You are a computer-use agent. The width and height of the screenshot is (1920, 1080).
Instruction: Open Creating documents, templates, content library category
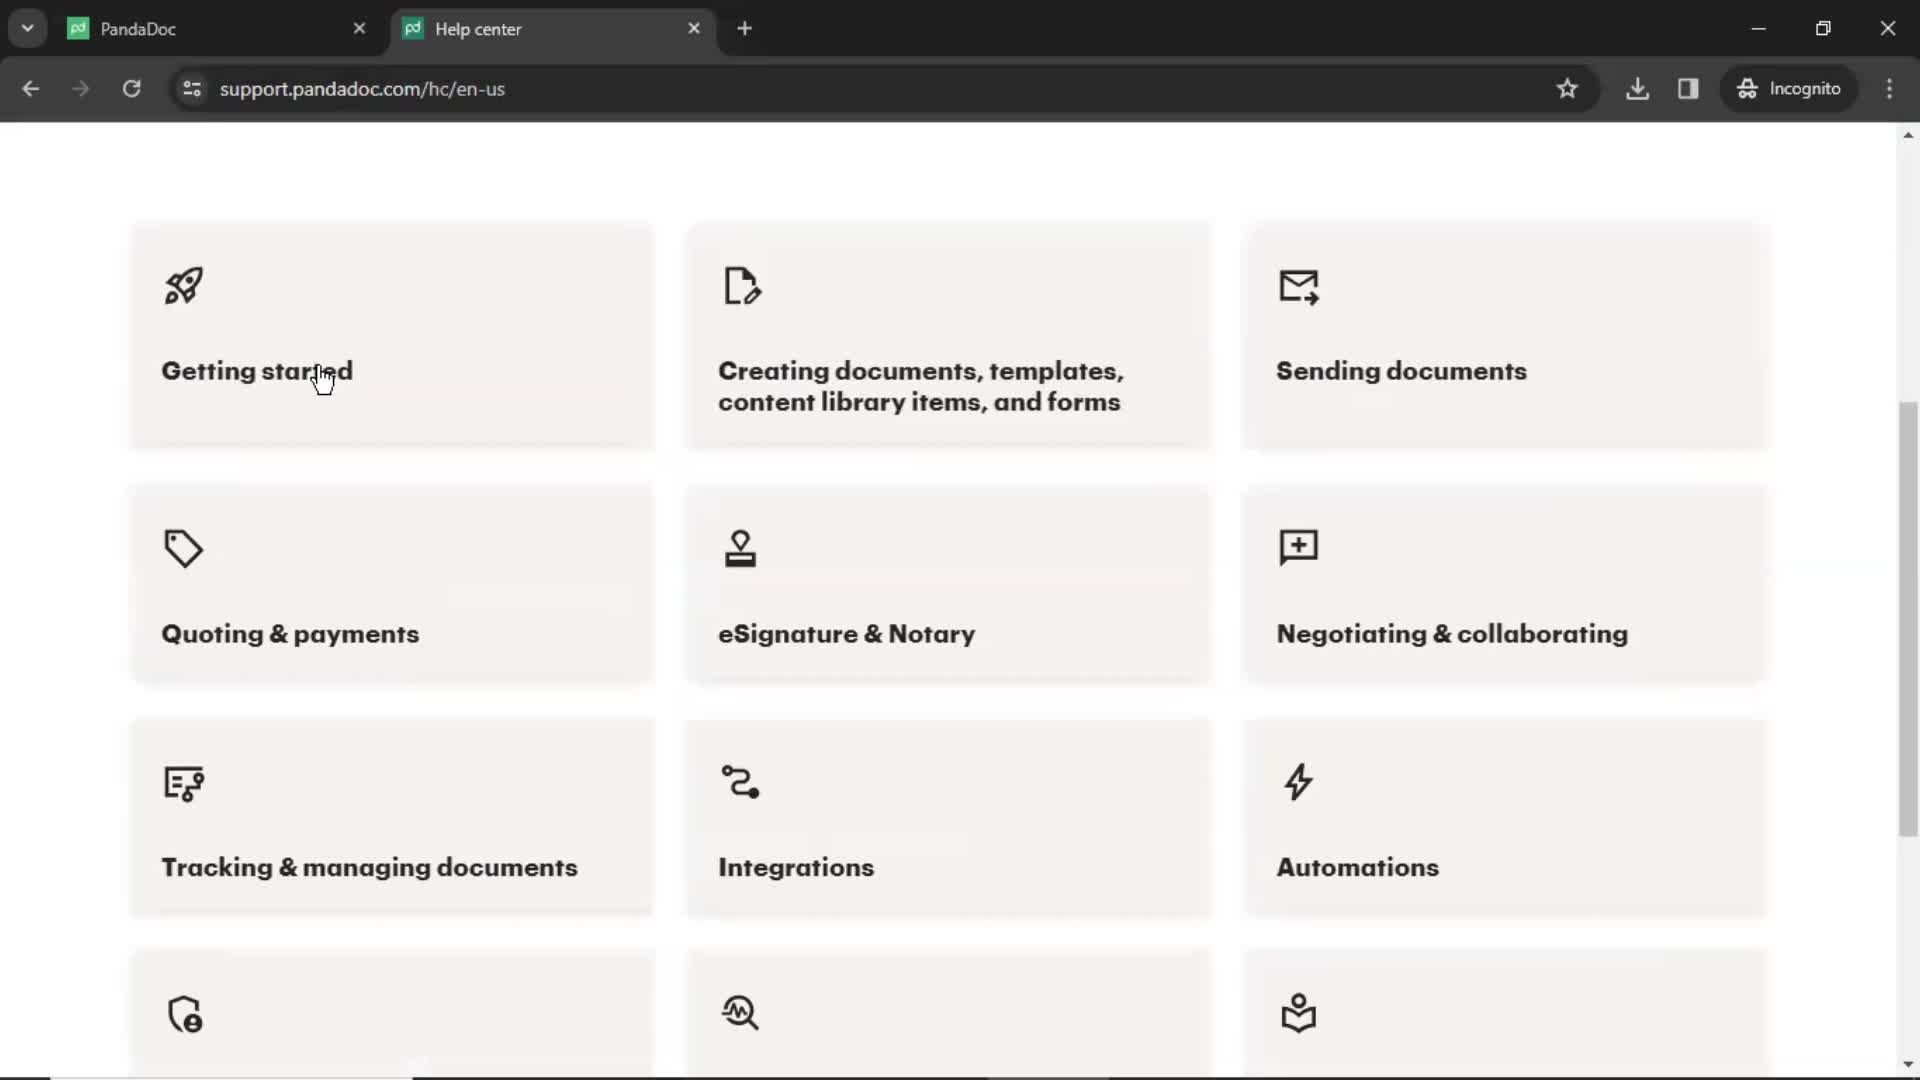click(949, 337)
